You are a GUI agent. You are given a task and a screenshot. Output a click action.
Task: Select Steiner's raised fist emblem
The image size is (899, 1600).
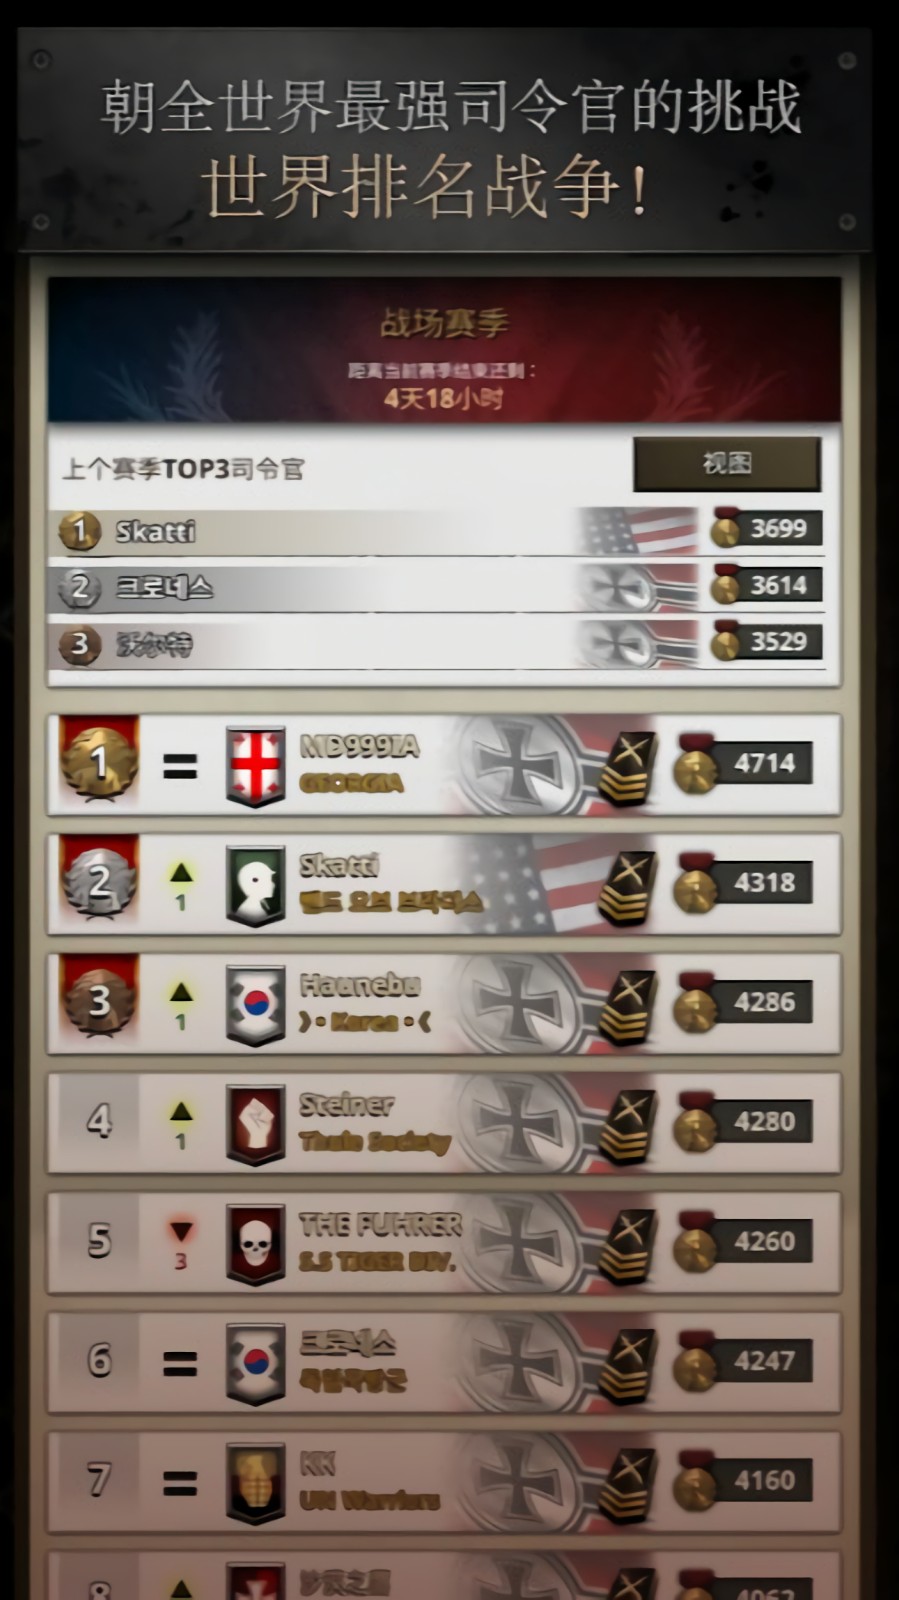click(256, 1125)
